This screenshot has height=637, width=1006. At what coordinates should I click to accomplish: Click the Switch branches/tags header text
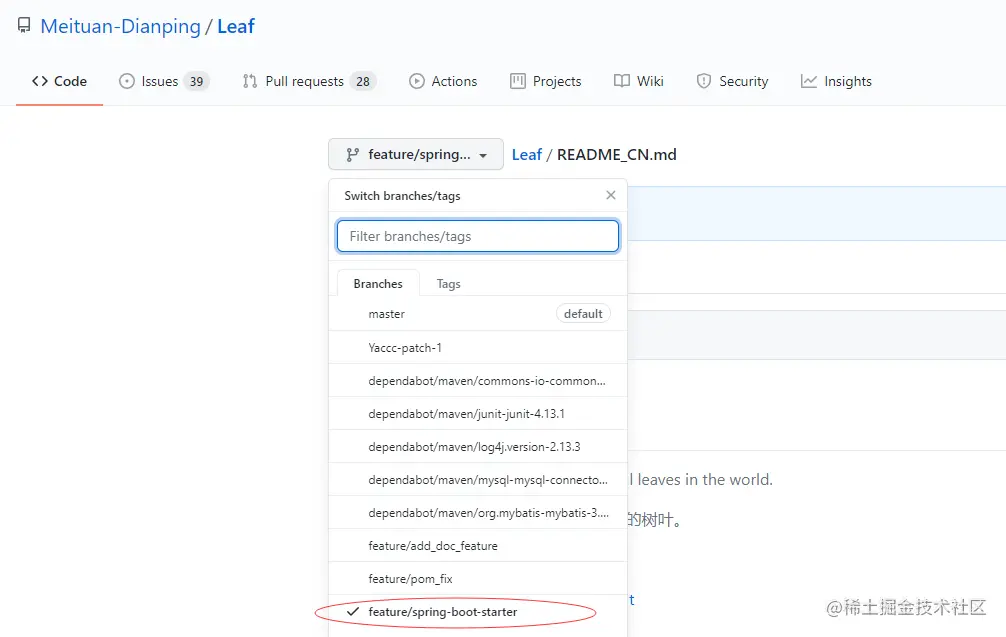coord(402,196)
